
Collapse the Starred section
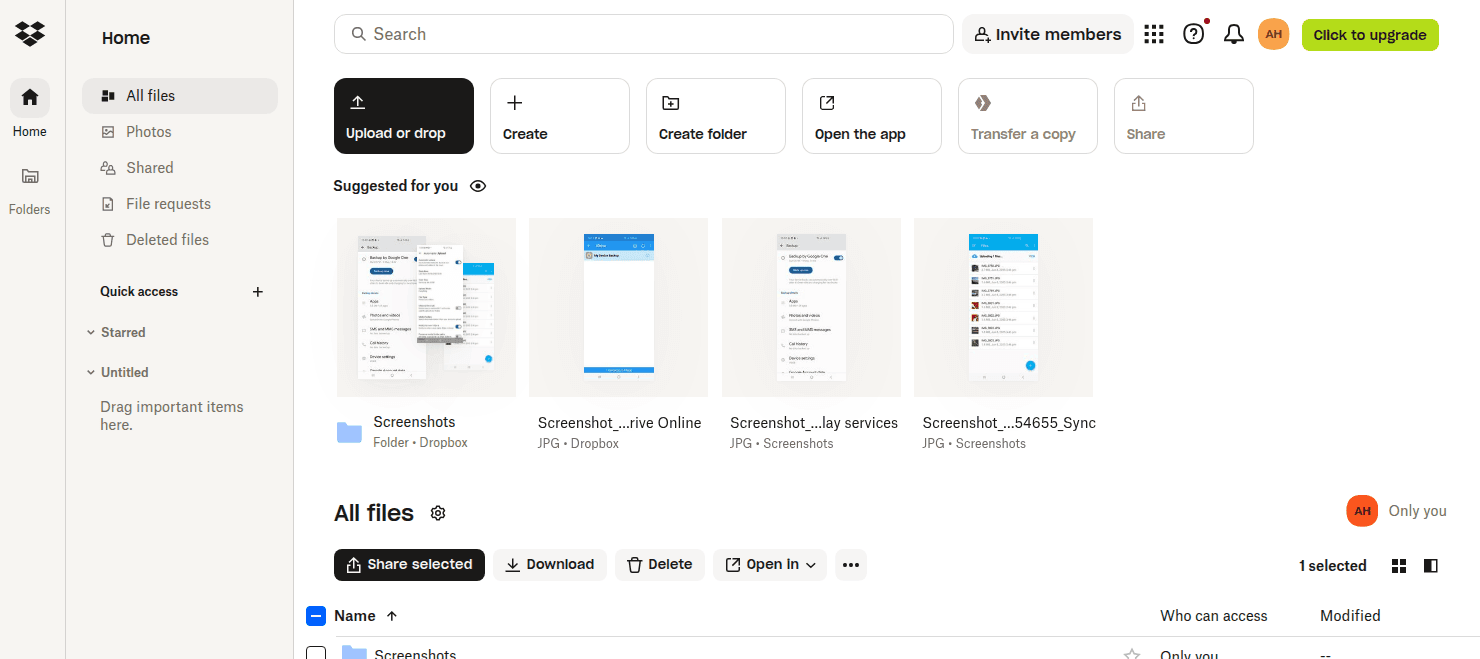(x=91, y=333)
